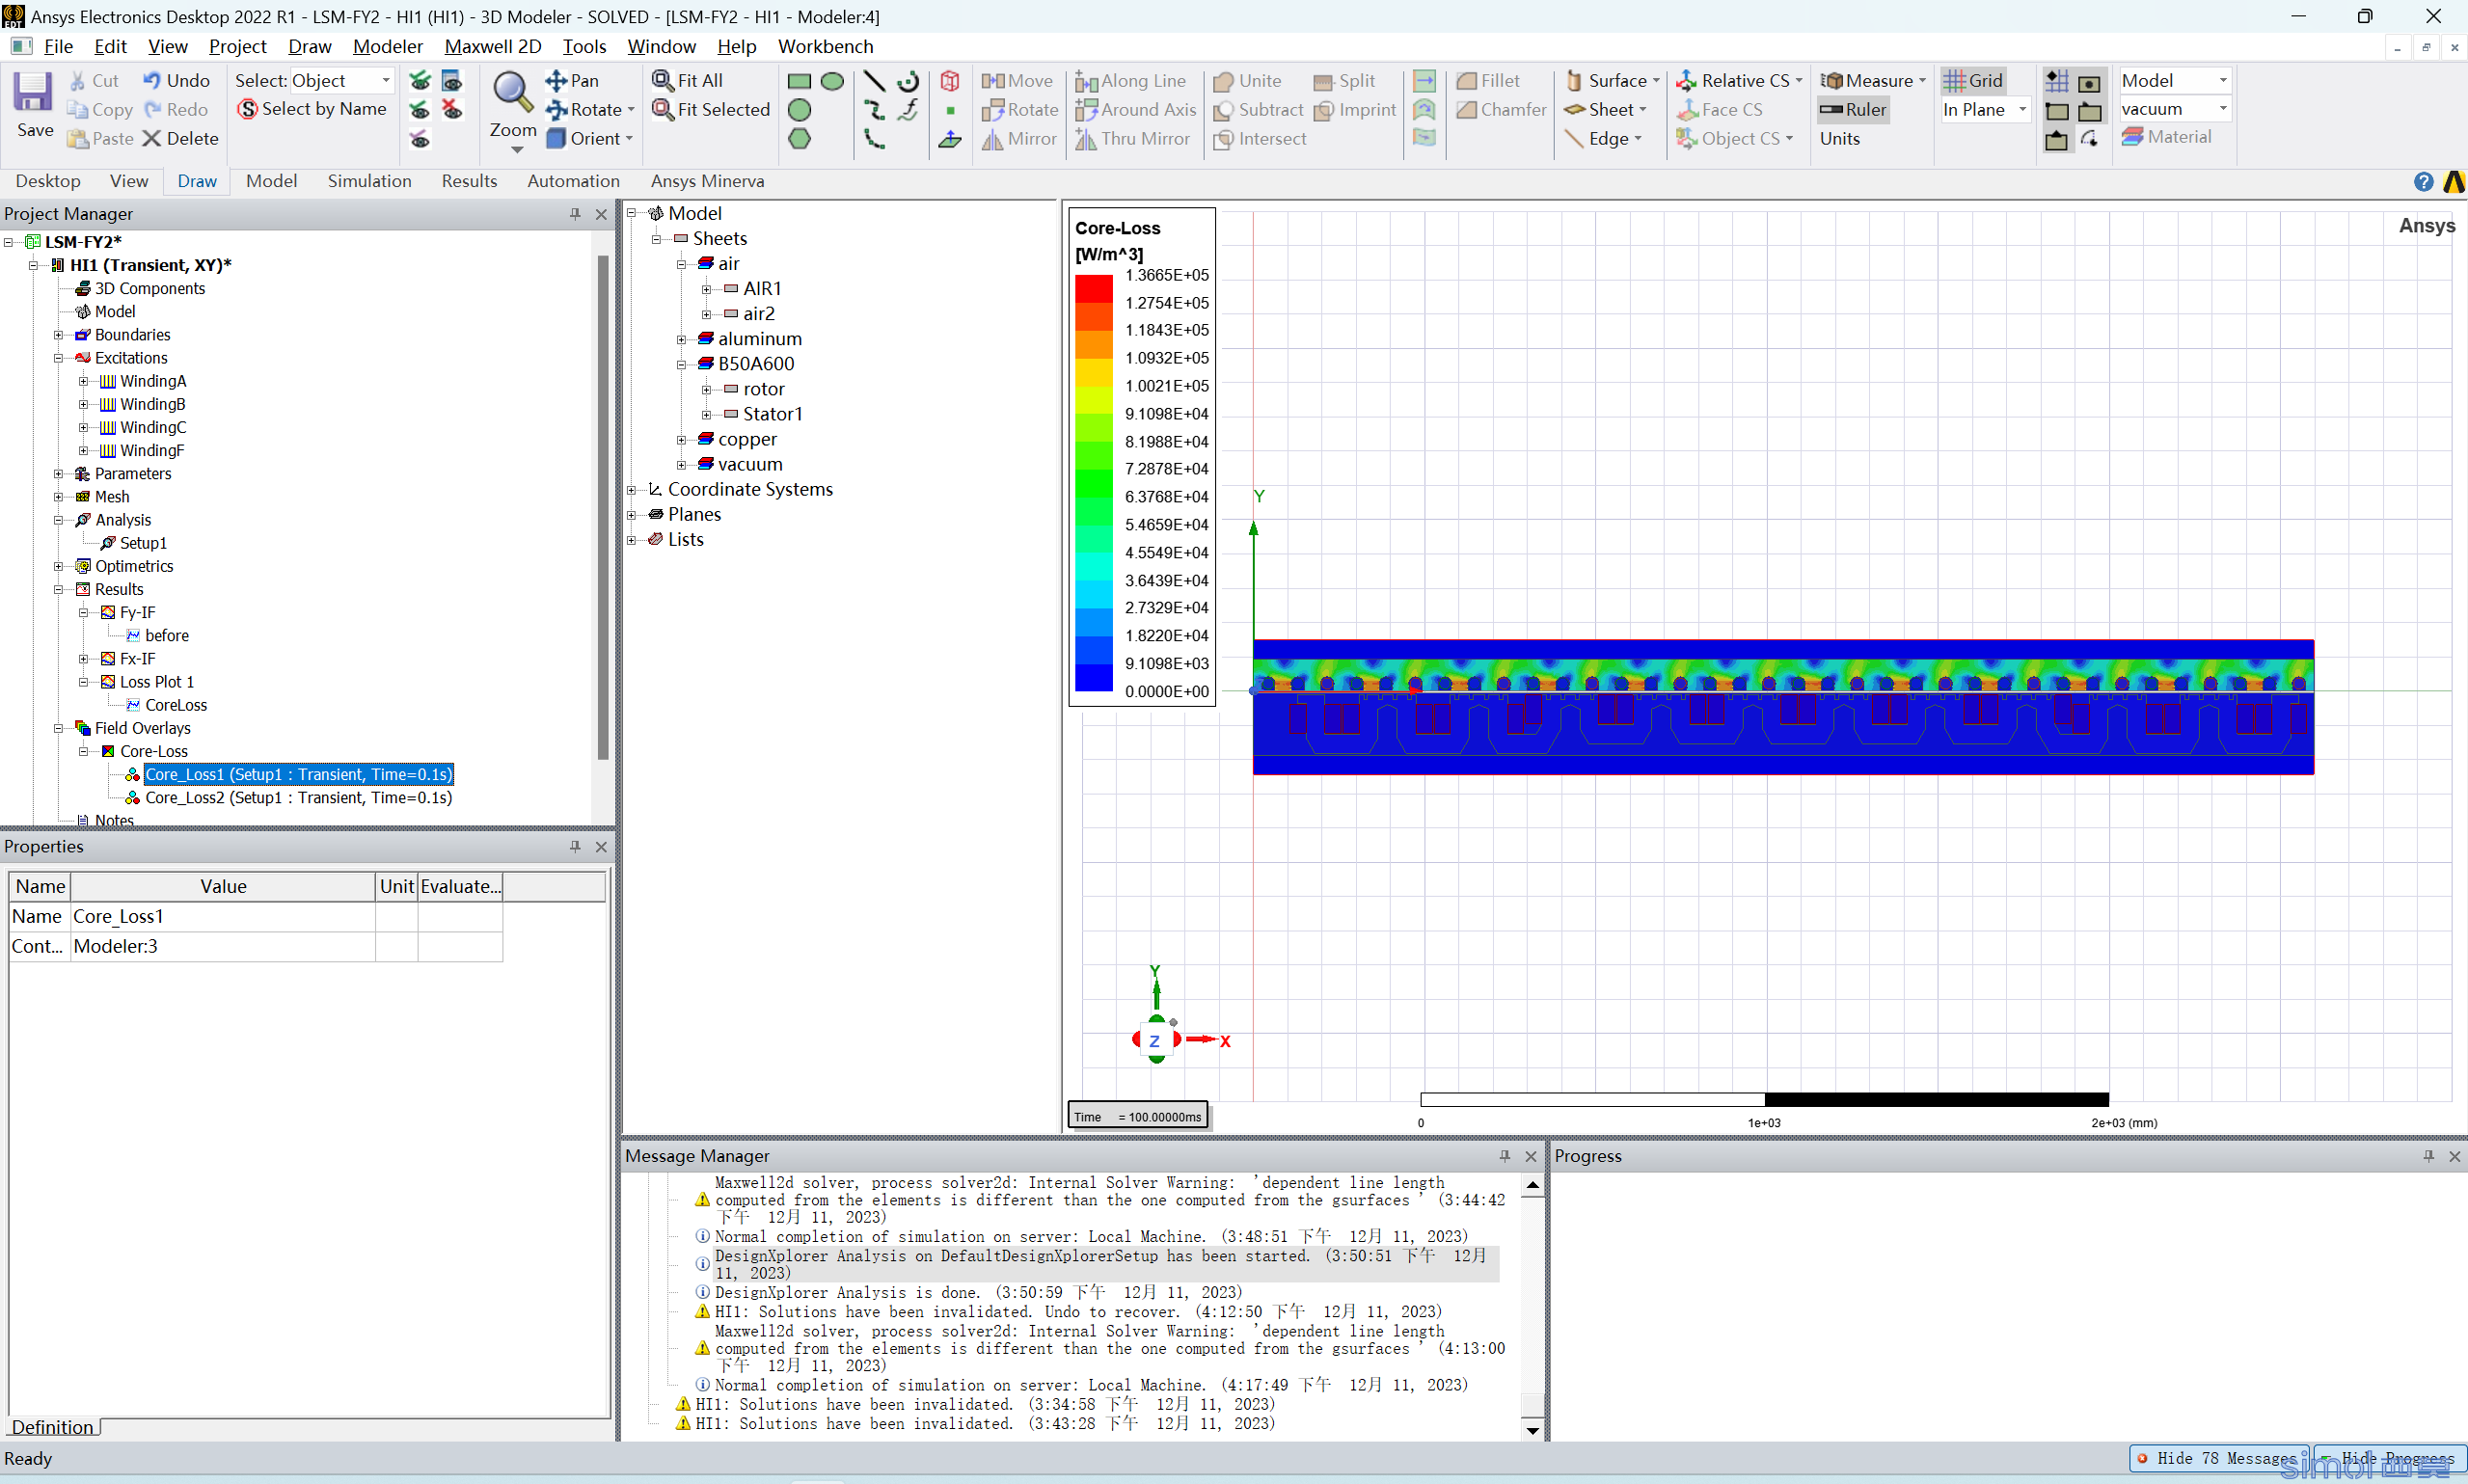This screenshot has height=1484, width=2468.
Task: Click the Delete X icon
Action: (152, 138)
